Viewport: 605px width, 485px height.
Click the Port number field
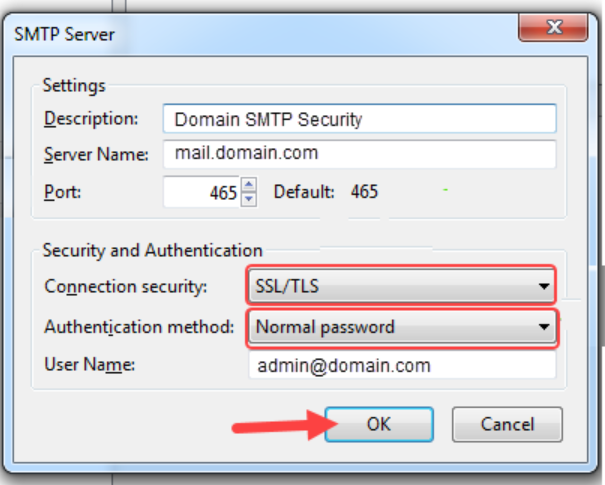(x=202, y=191)
